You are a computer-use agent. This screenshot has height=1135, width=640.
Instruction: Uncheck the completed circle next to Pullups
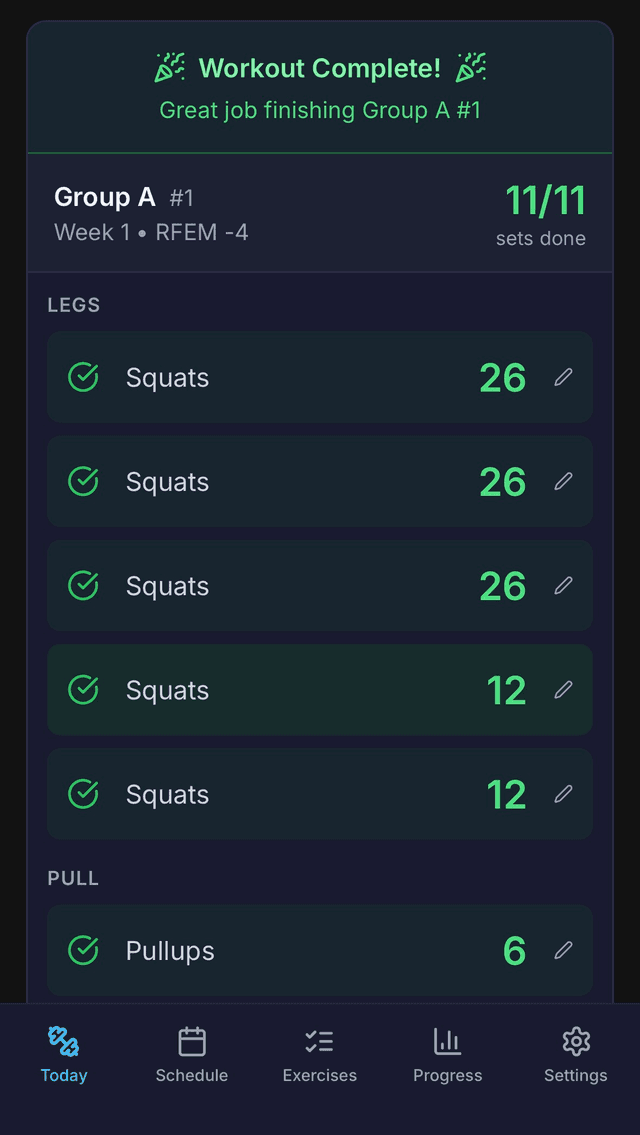83,950
